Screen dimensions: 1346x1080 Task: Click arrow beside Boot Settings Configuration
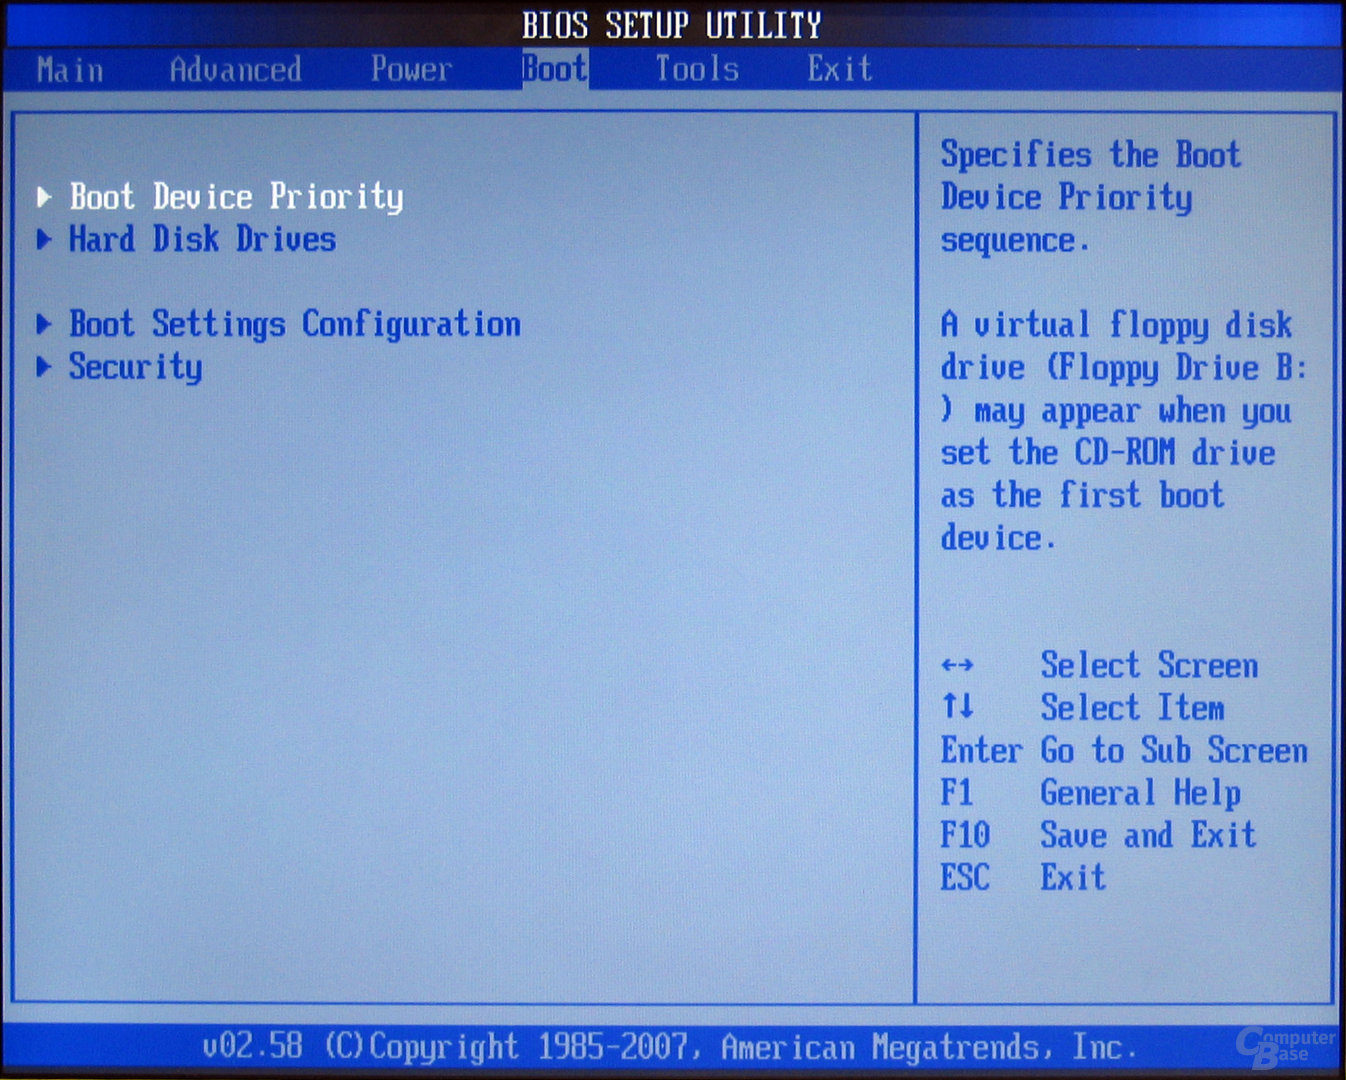pyautogui.click(x=44, y=324)
